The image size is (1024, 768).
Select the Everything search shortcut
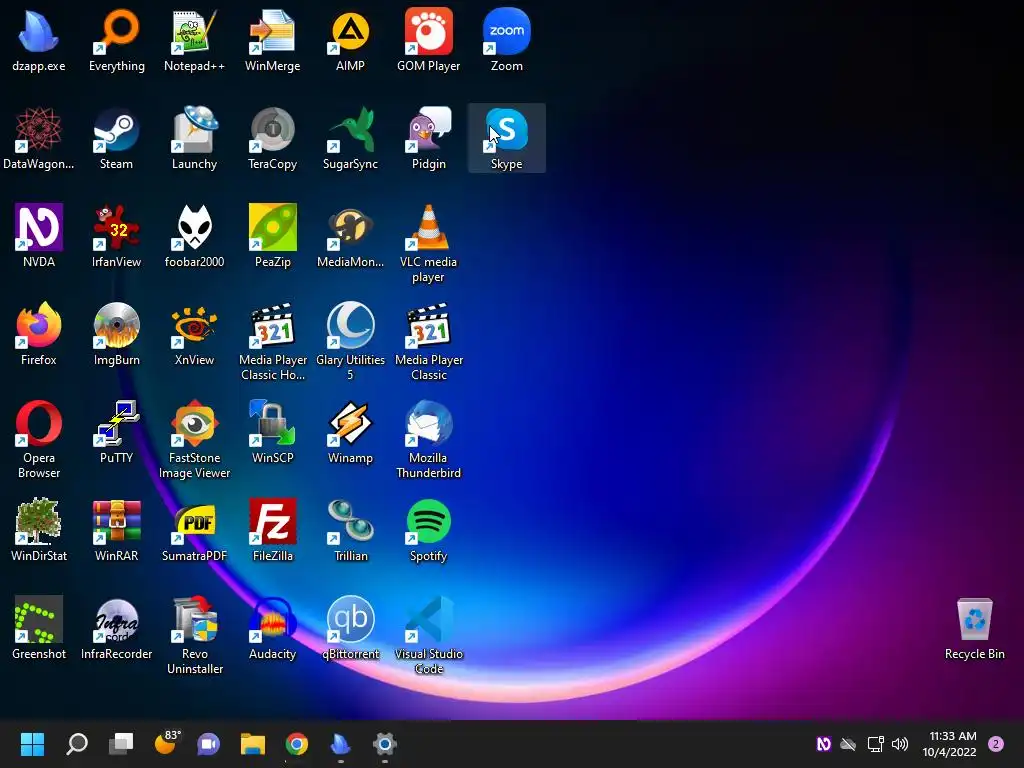(x=116, y=39)
